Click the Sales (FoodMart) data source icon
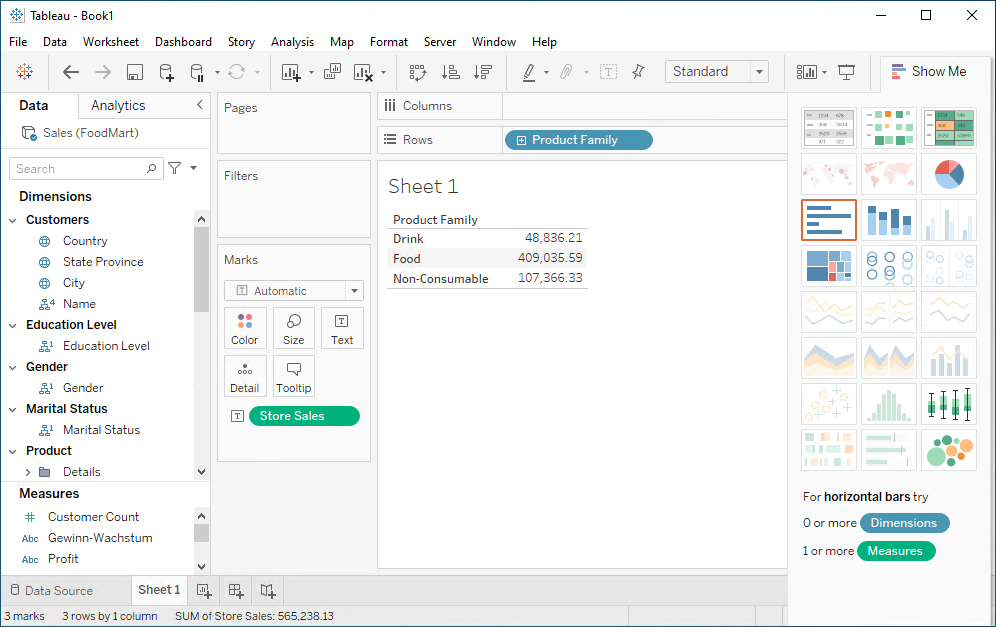The width and height of the screenshot is (996, 627). tap(29, 133)
